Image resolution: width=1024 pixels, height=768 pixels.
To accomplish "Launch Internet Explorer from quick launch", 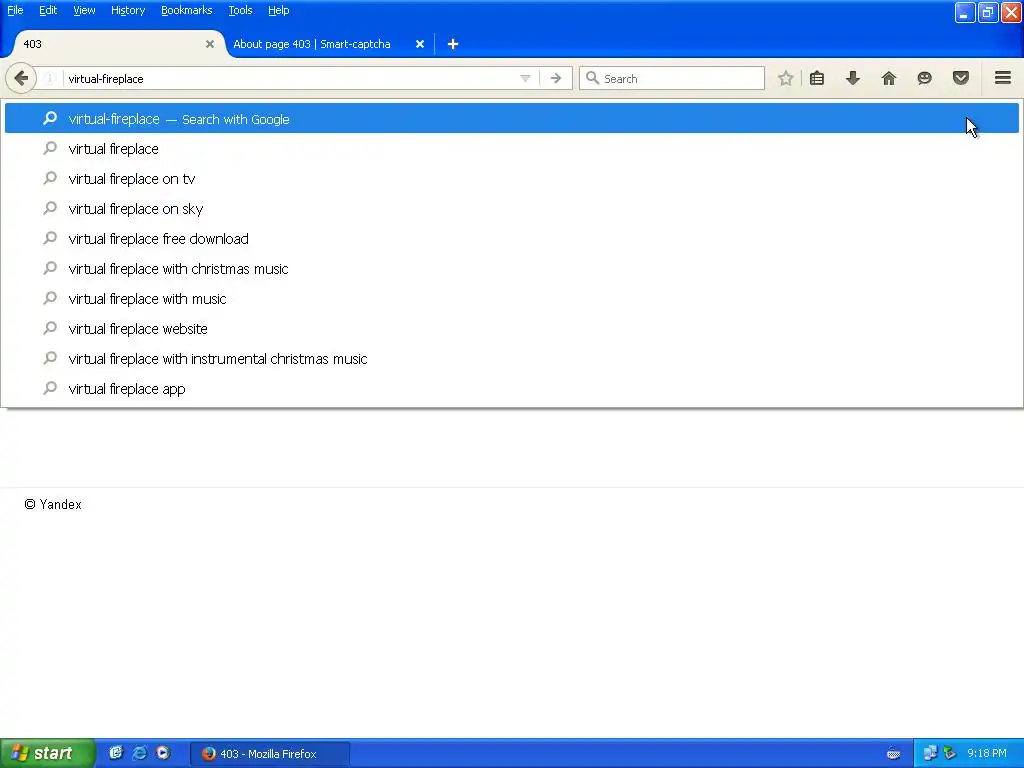I will (139, 753).
